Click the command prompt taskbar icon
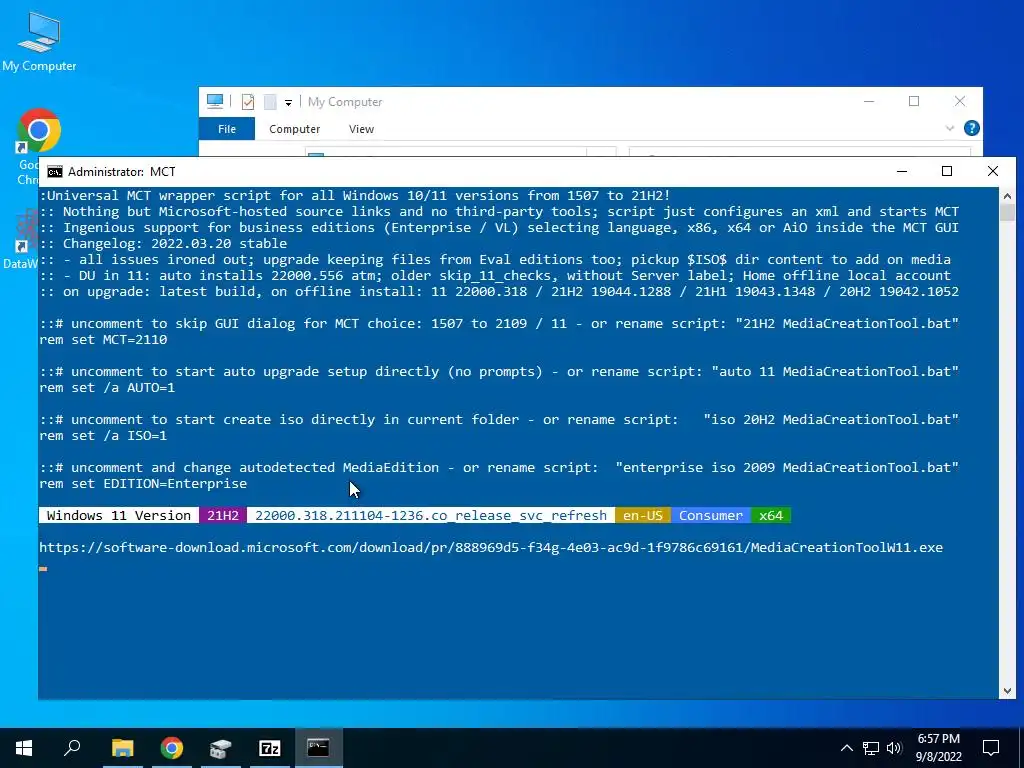Screen dimensions: 1024x768 point(319,748)
